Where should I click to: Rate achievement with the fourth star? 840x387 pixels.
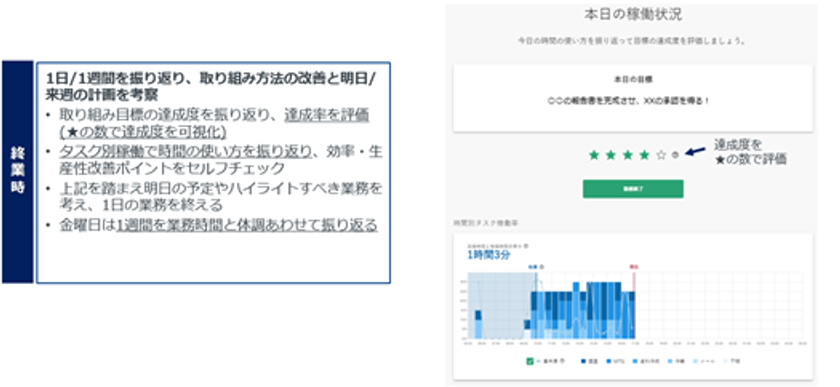click(644, 155)
